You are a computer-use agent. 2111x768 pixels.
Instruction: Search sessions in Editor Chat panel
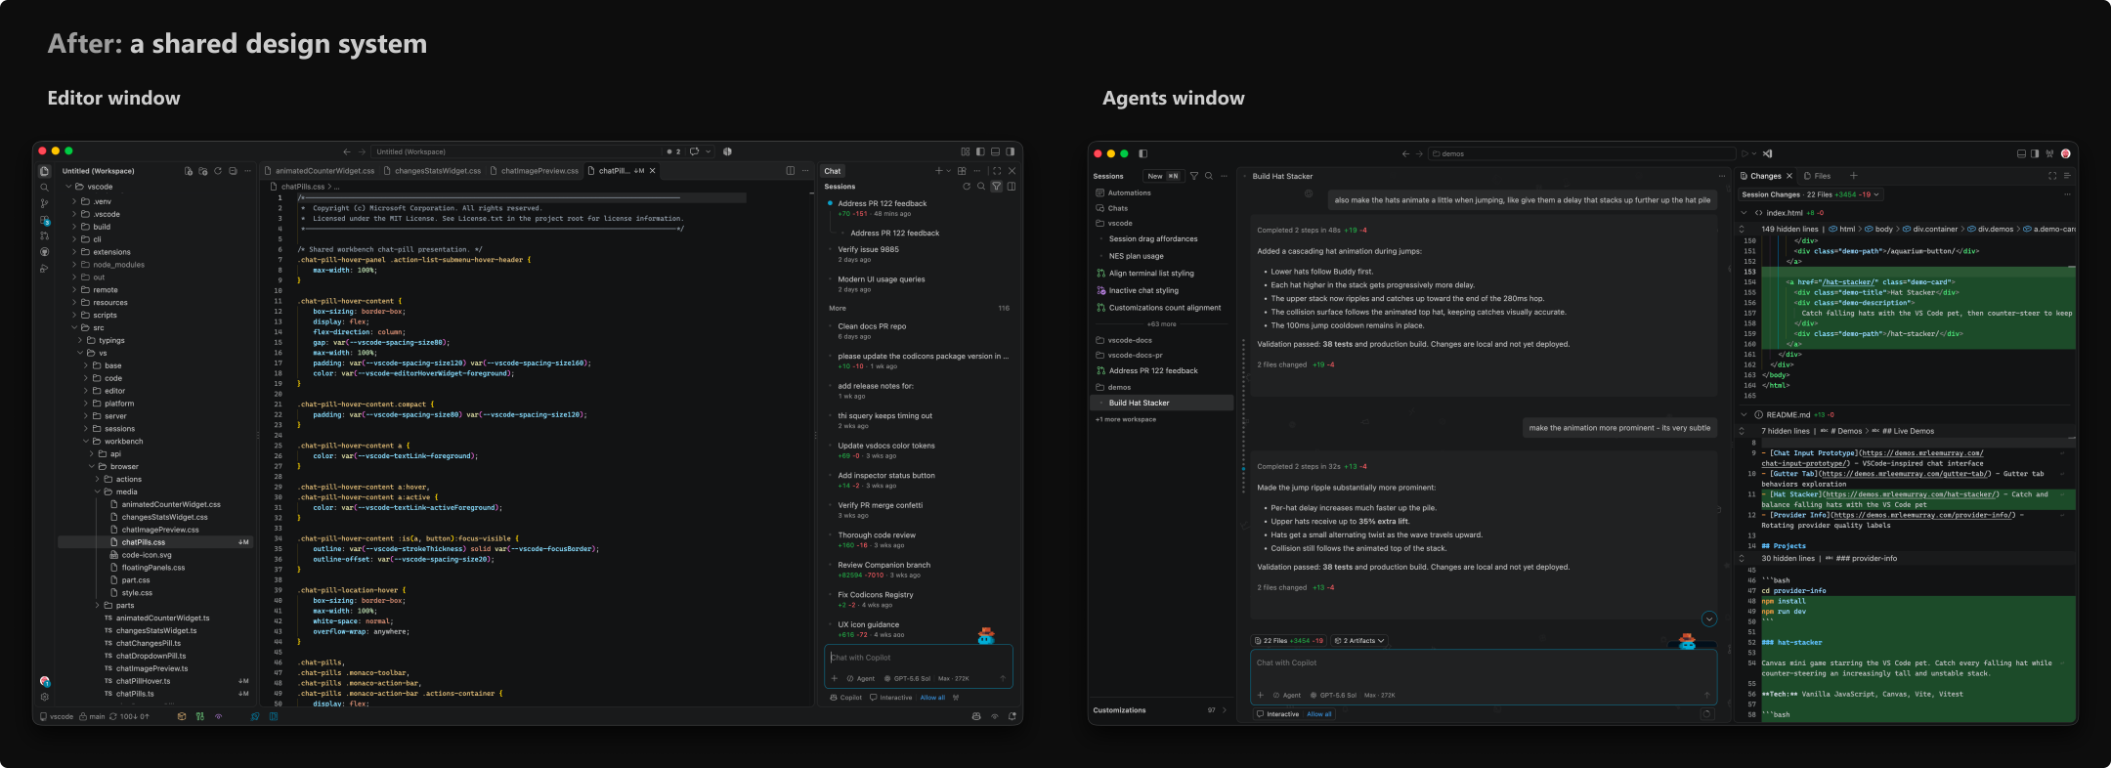click(x=981, y=186)
